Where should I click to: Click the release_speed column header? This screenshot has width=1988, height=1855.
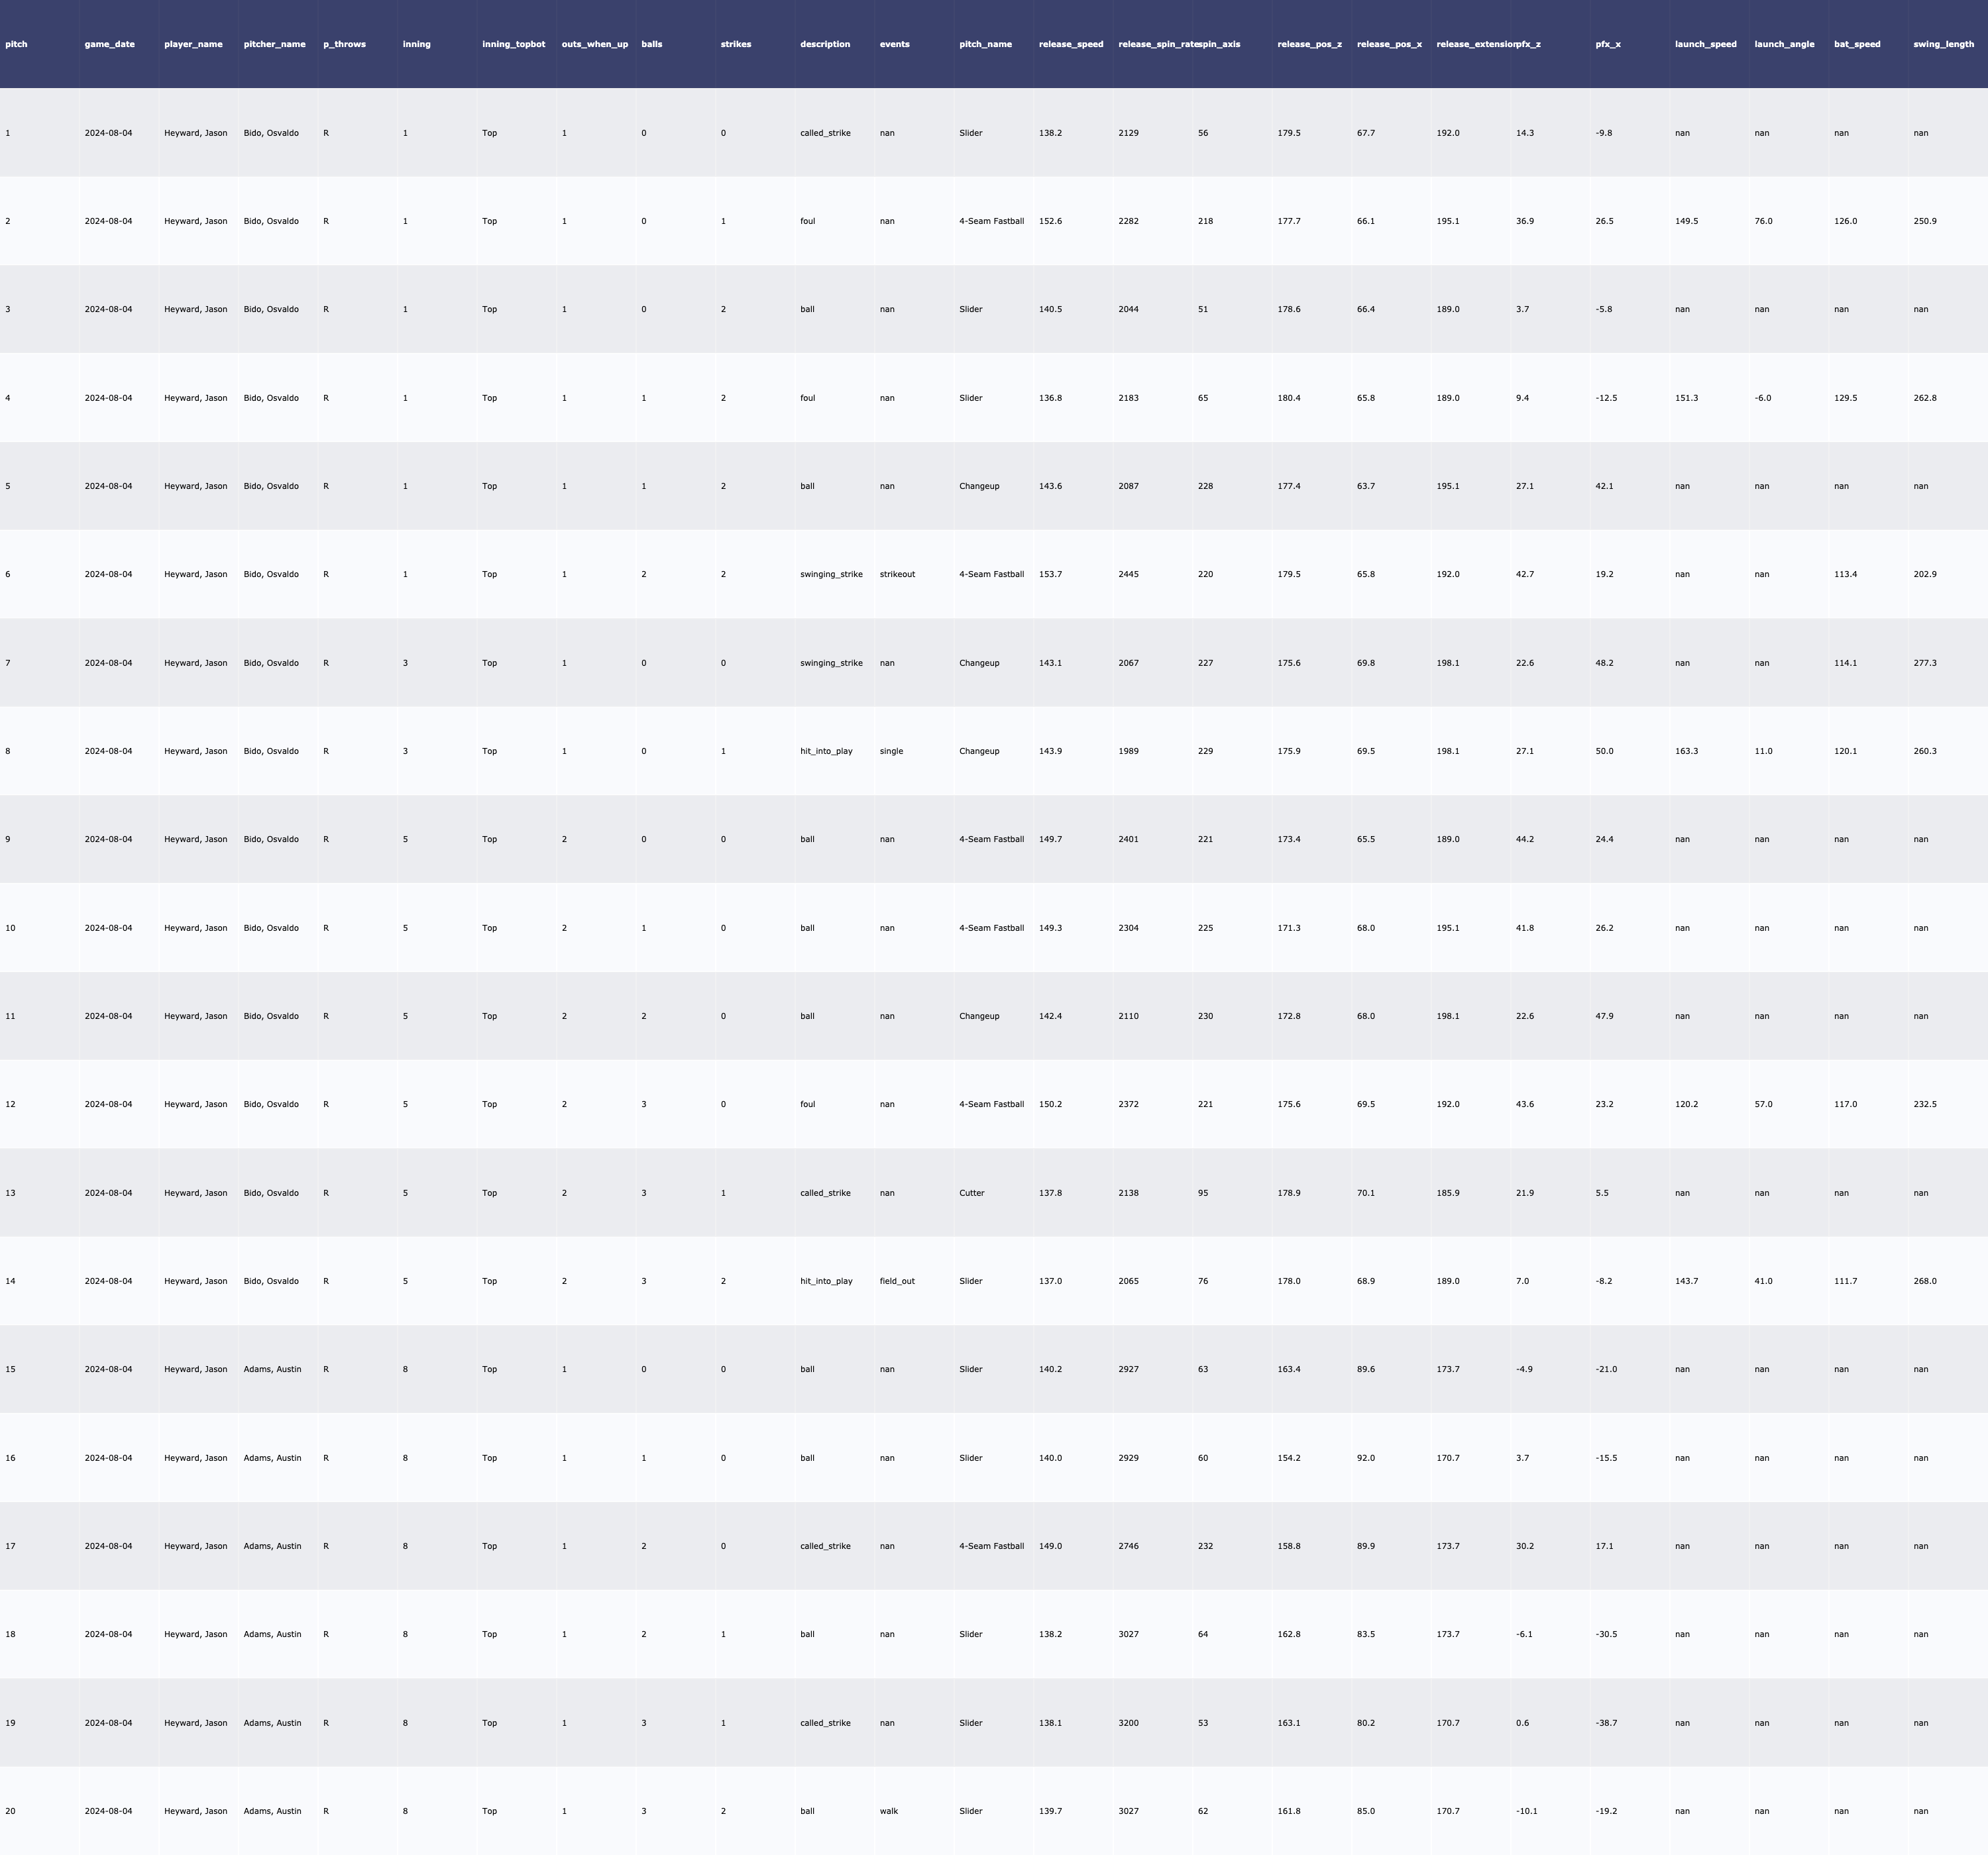(1071, 44)
